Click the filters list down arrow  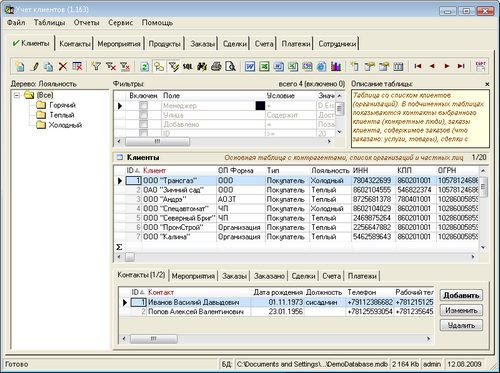click(x=339, y=132)
